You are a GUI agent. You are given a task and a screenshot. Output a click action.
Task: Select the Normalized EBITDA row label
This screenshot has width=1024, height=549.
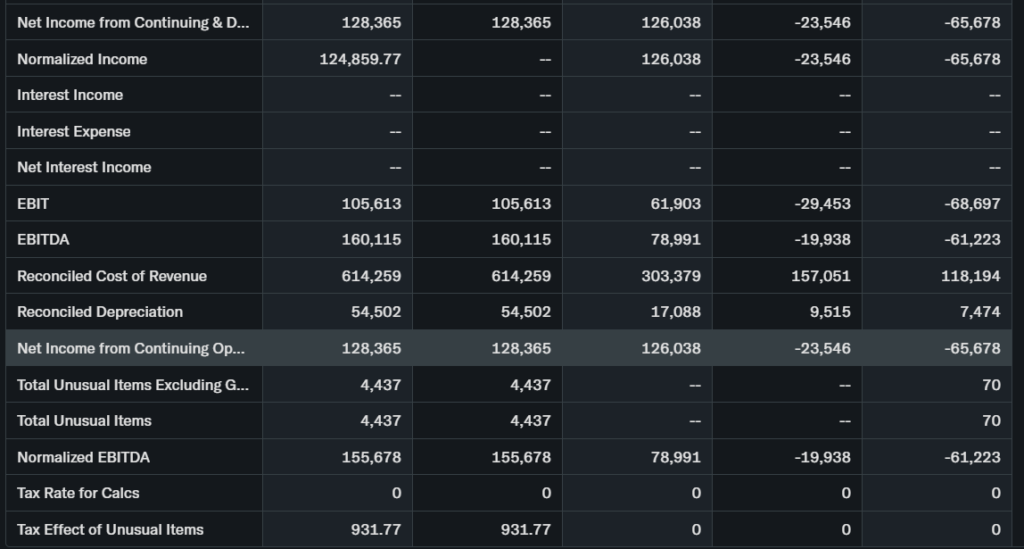(x=84, y=457)
